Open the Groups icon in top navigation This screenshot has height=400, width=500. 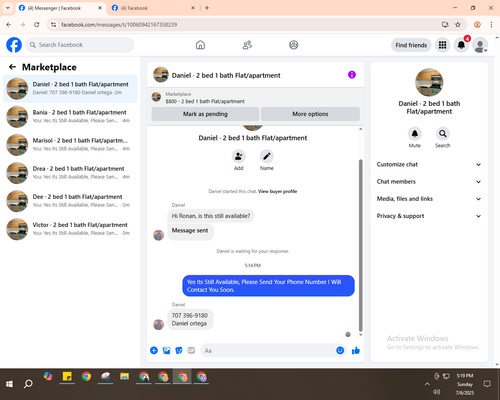pyautogui.click(x=294, y=45)
